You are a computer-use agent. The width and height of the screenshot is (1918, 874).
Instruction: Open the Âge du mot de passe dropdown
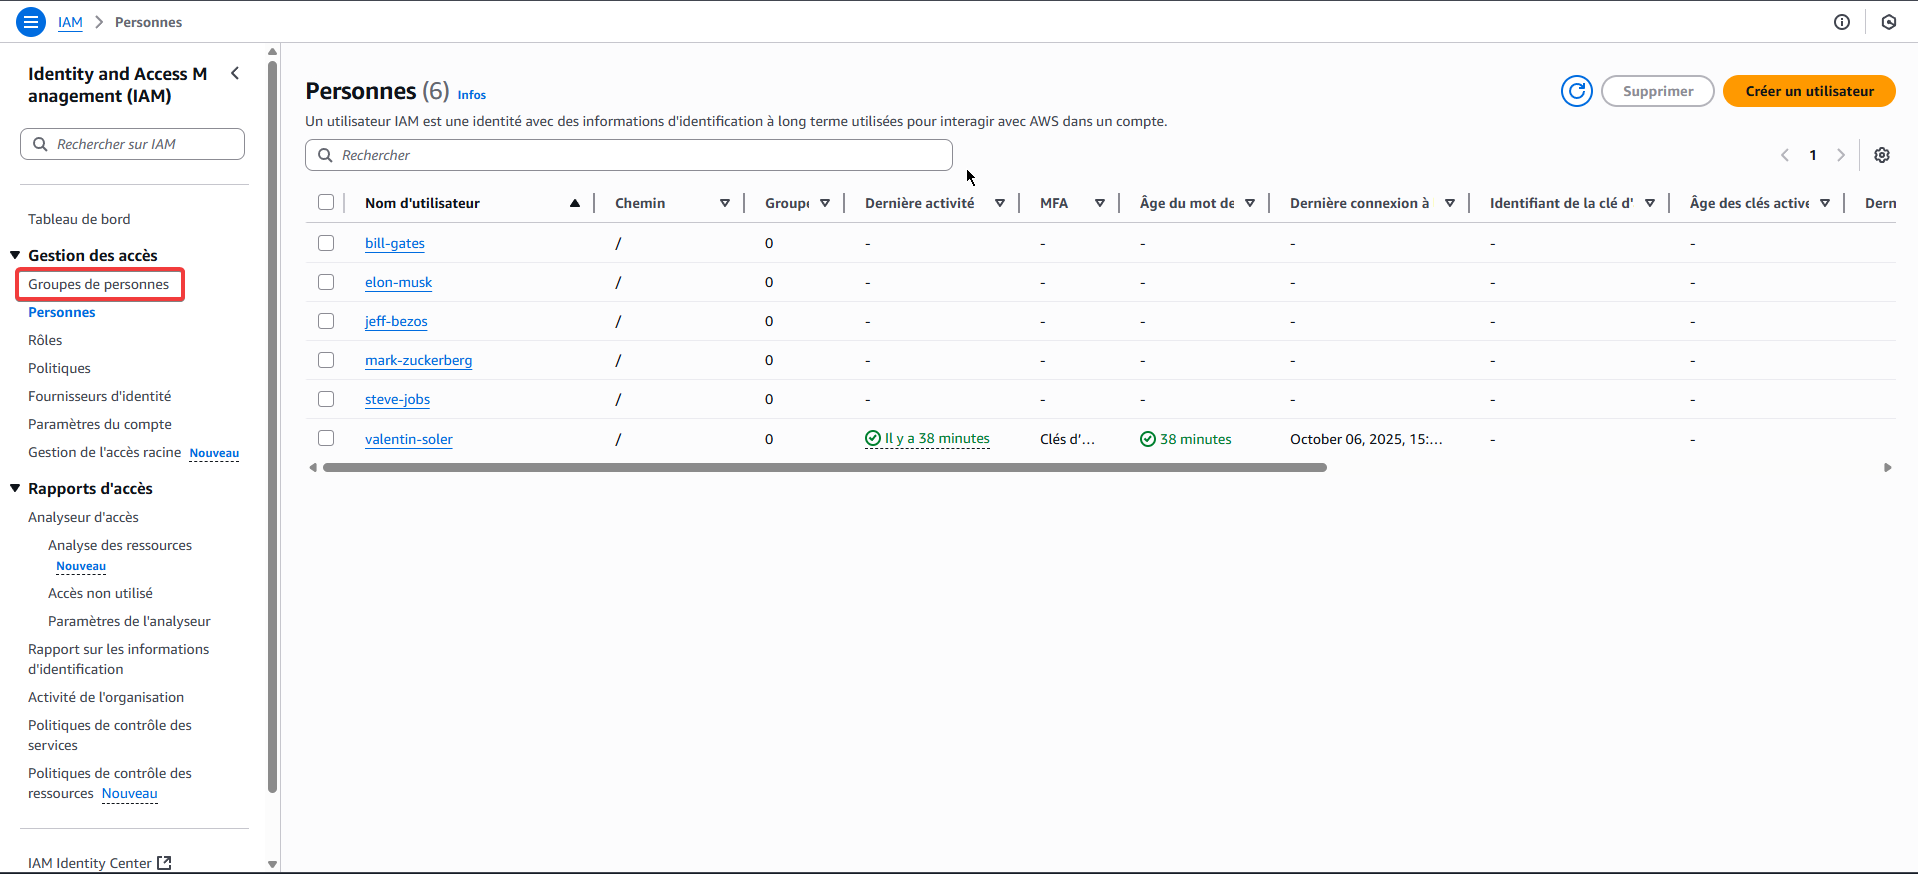coord(1250,203)
